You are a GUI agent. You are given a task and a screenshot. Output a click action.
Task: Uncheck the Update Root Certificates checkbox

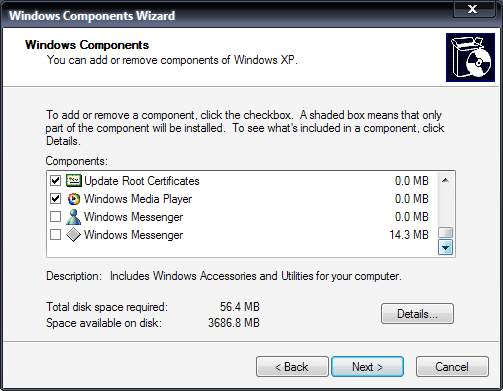pos(55,181)
